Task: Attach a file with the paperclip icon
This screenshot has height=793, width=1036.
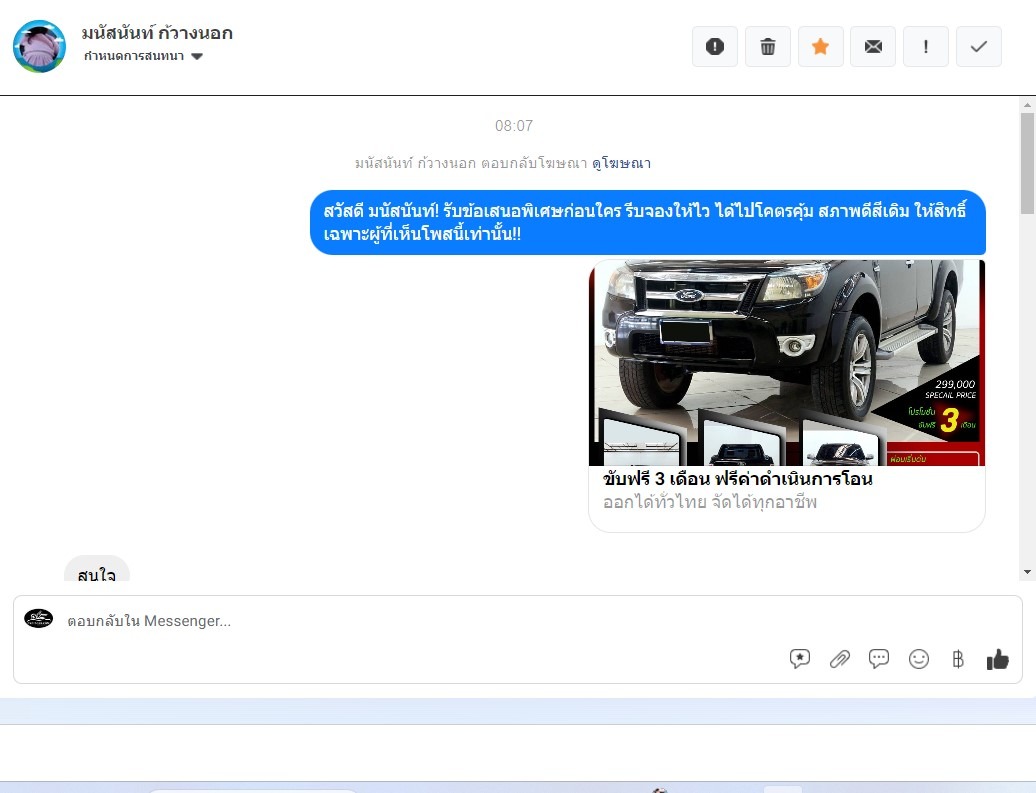Action: (x=839, y=659)
